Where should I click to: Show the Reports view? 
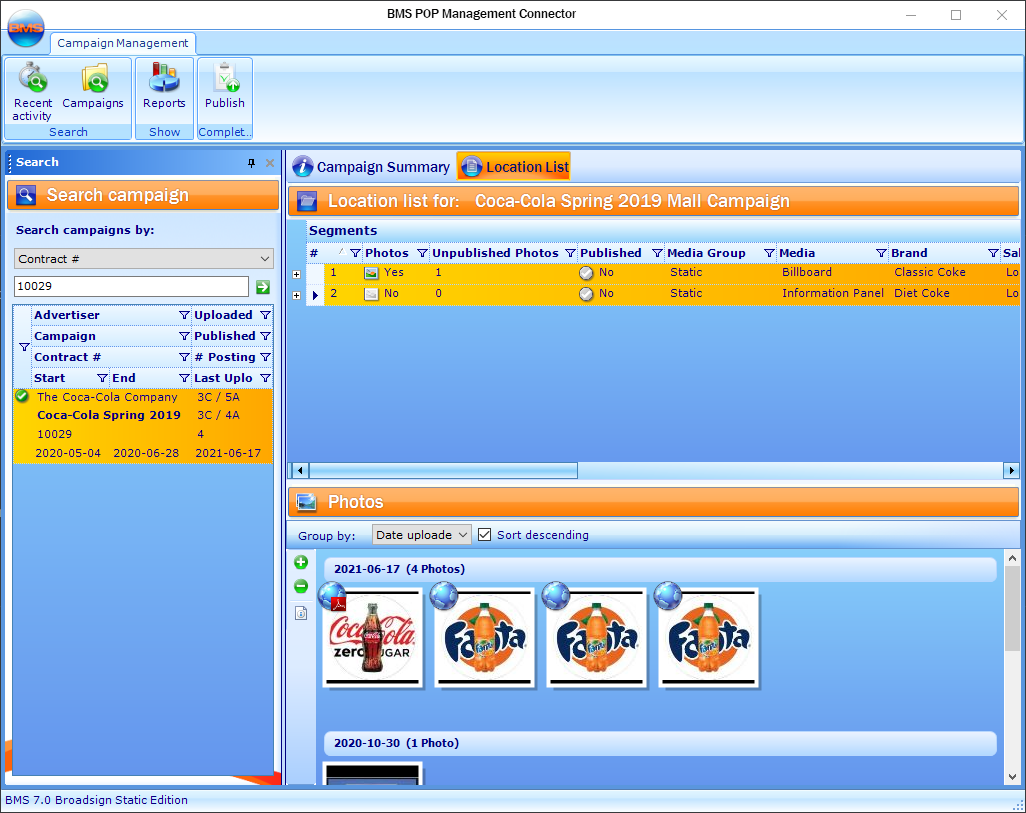click(x=164, y=86)
